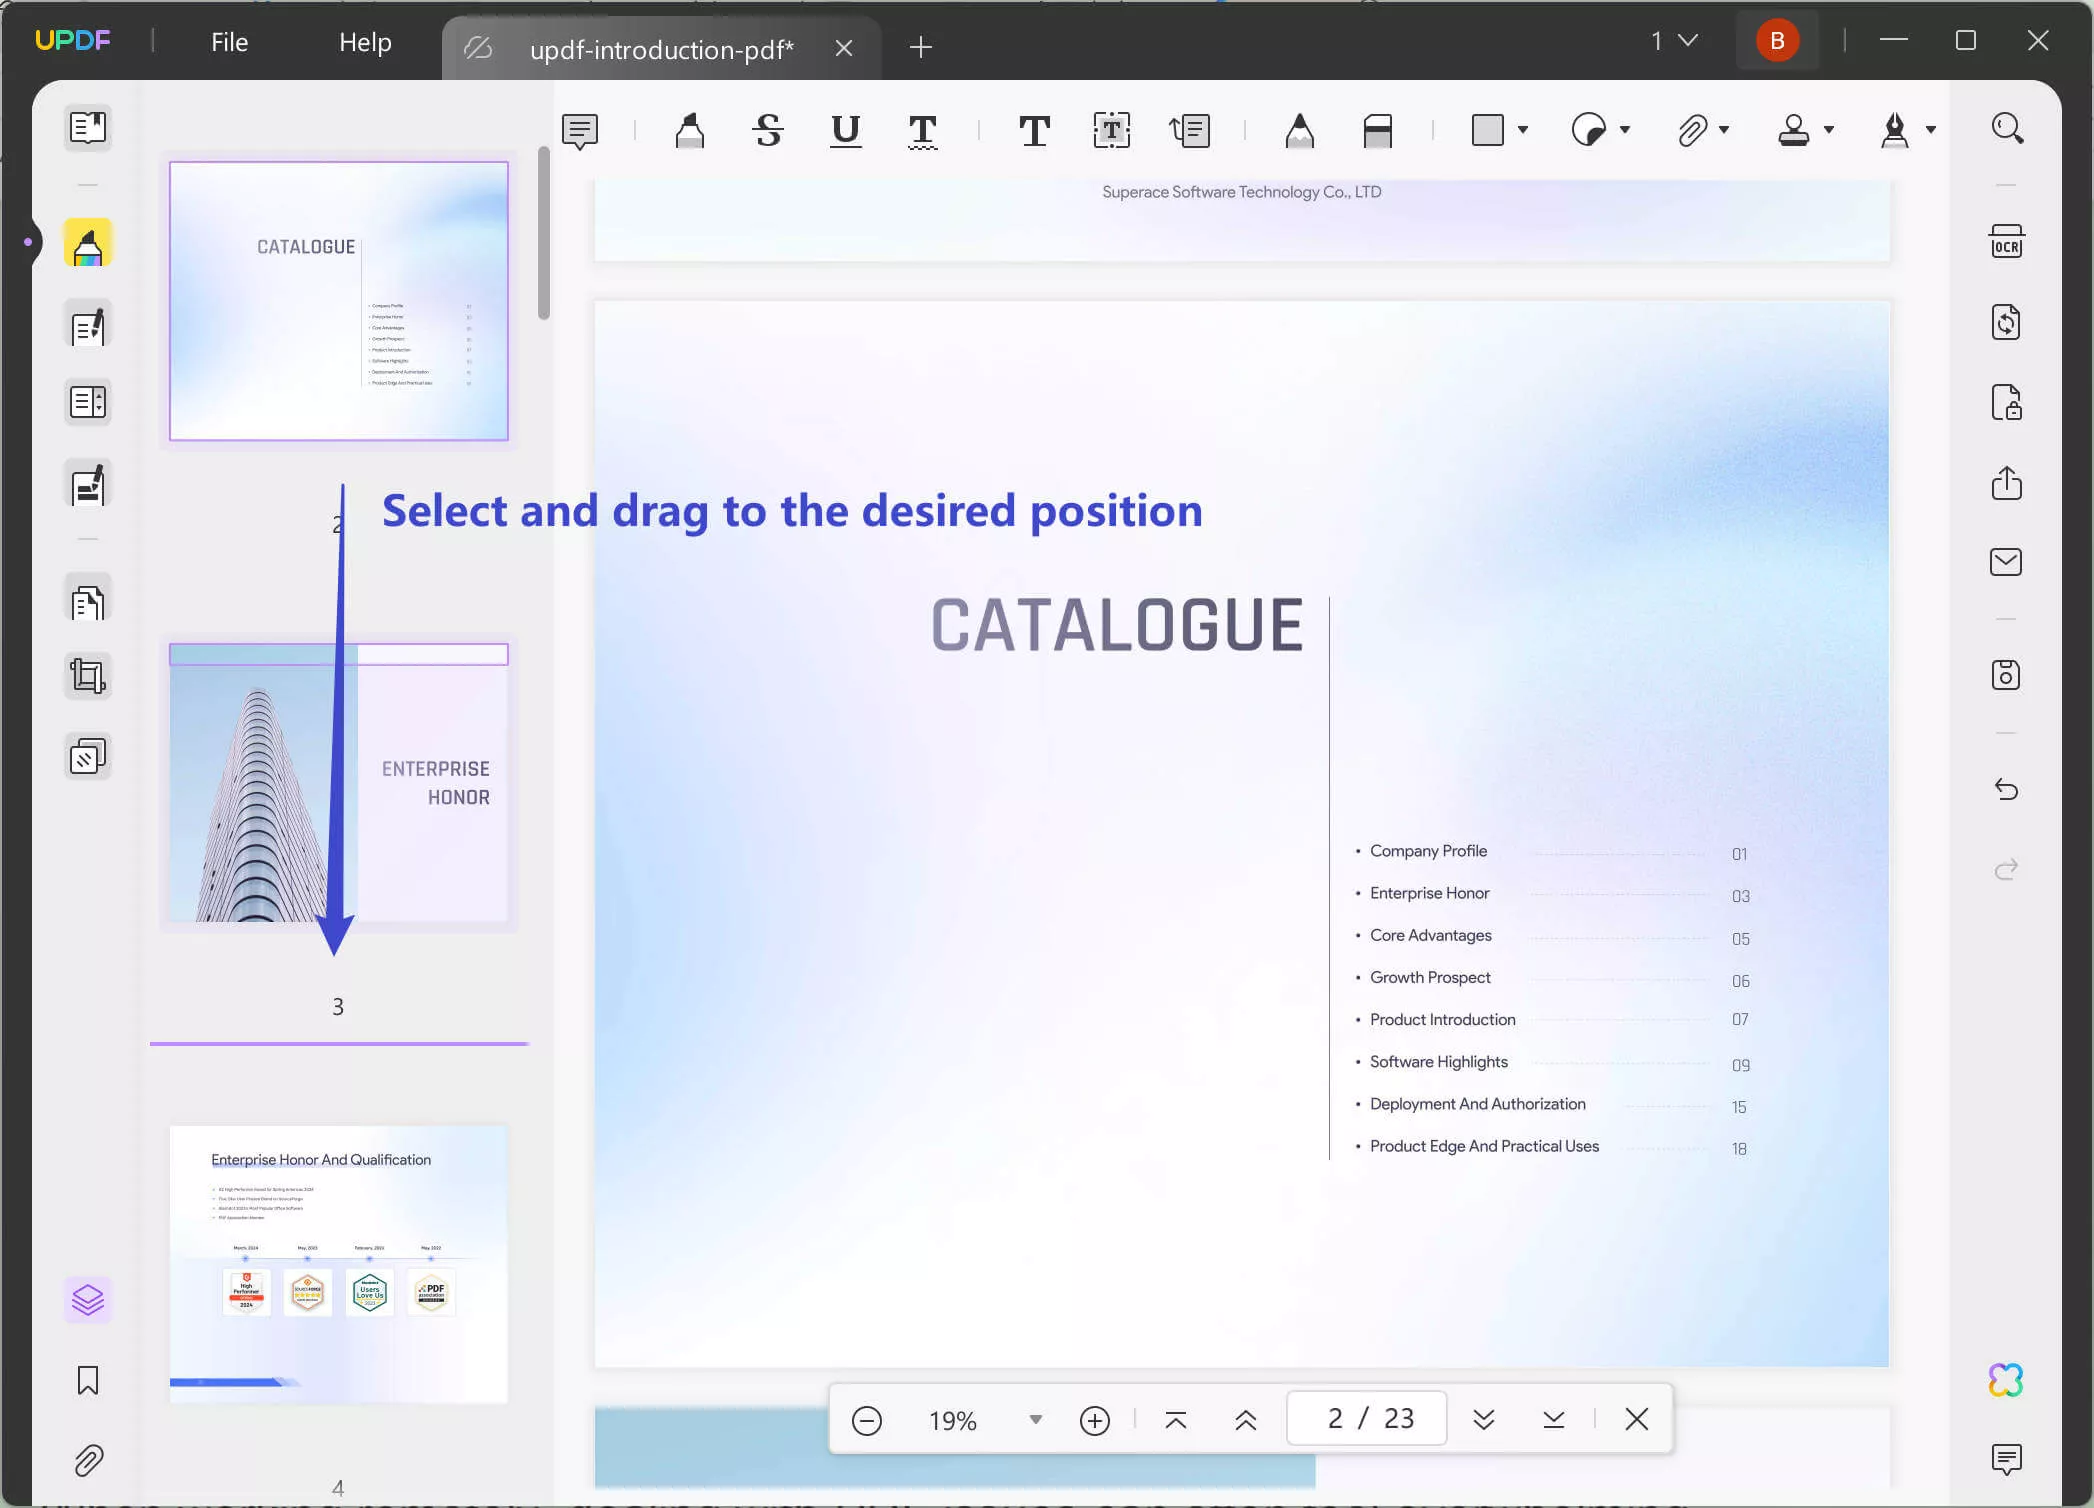Screen dimensions: 2094x1508
Task: Toggle the thumbnail panel view
Action: (x=88, y=127)
